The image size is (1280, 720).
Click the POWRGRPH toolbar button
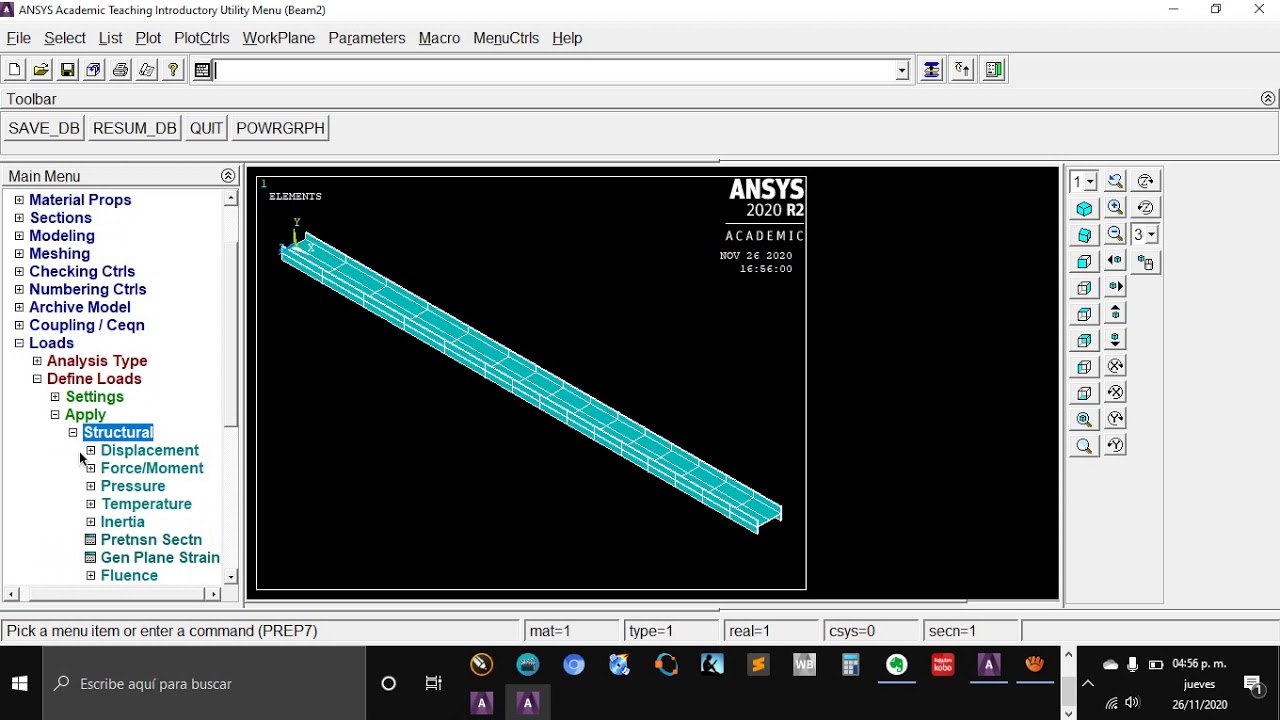281,128
